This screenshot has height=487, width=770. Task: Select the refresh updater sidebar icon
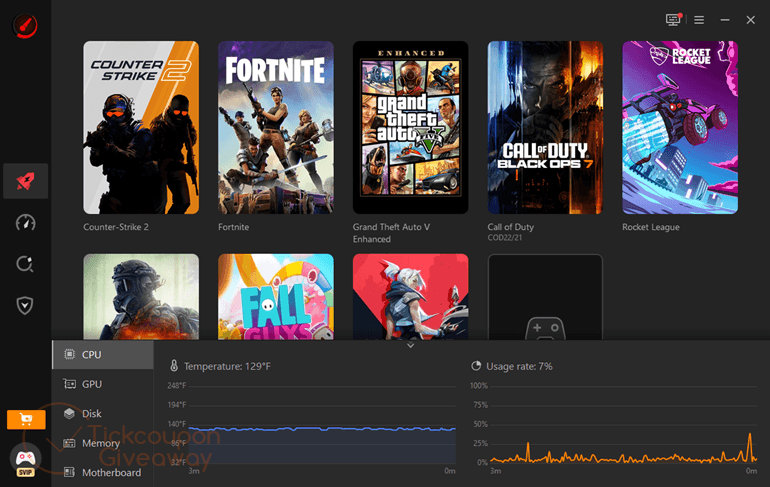25,264
